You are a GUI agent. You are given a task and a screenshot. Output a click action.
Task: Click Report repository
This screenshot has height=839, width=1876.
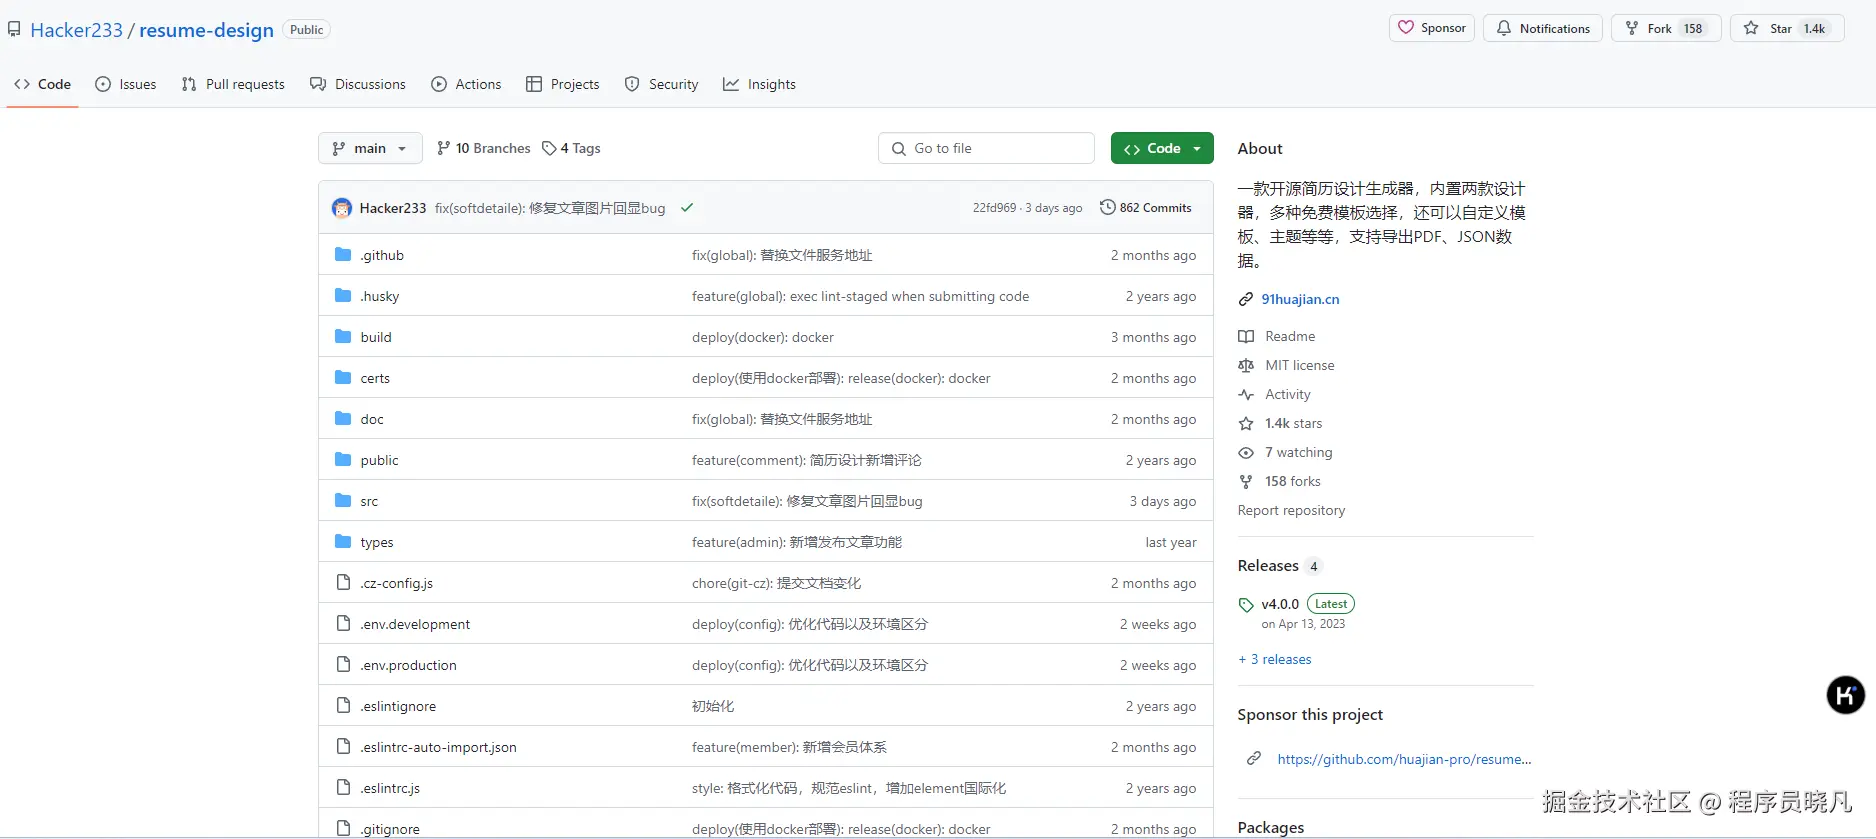(1291, 510)
